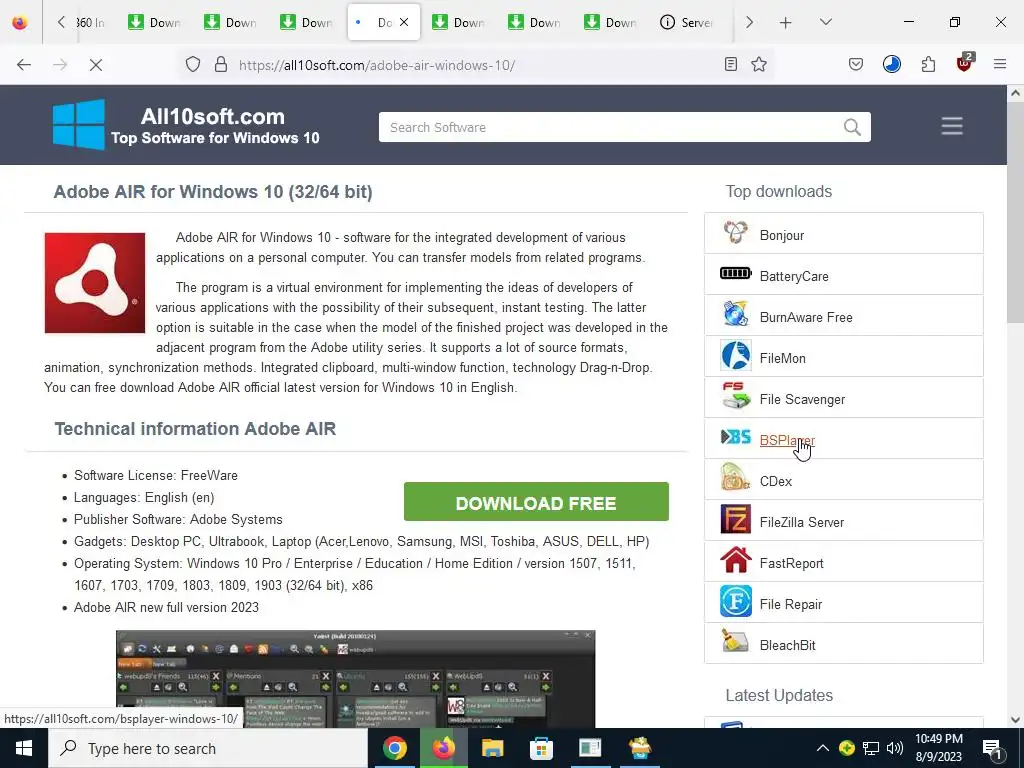Close the active tab
The height and width of the screenshot is (768, 1024).
(x=404, y=22)
